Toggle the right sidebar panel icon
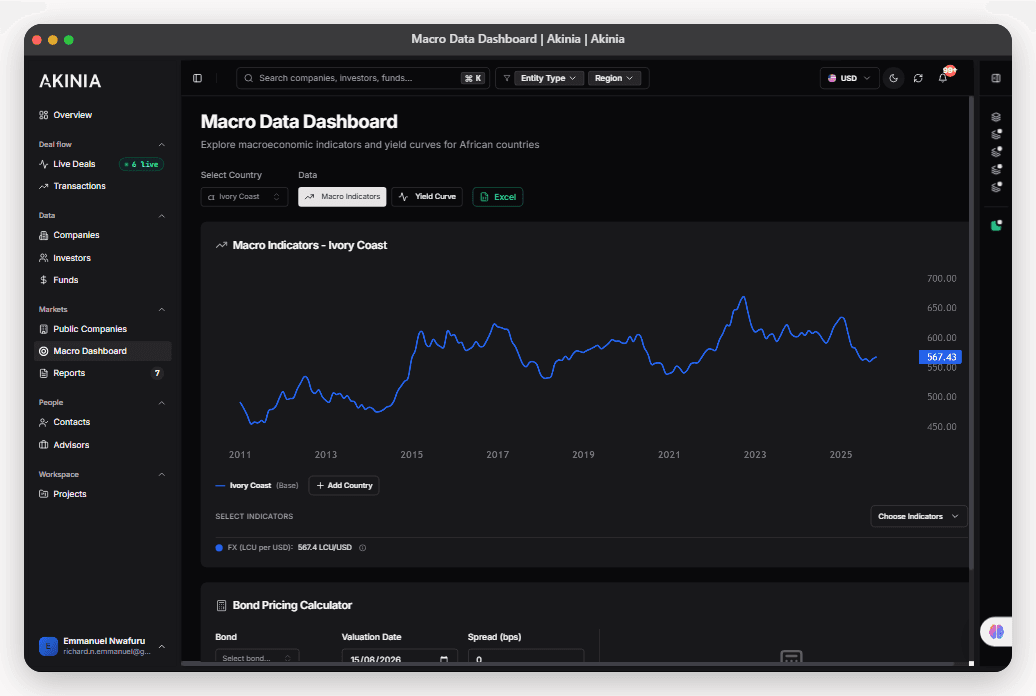This screenshot has width=1036, height=696. click(996, 78)
